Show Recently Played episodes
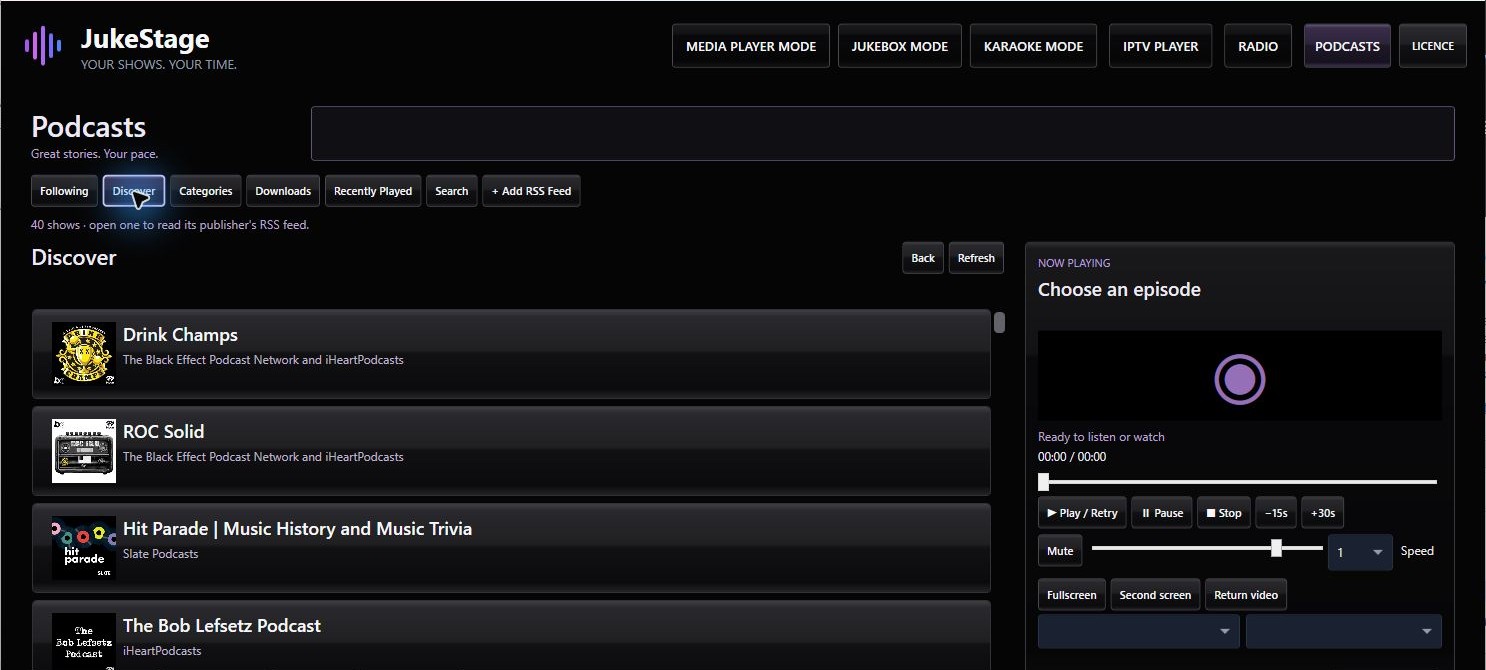The height and width of the screenshot is (670, 1486). [x=373, y=191]
